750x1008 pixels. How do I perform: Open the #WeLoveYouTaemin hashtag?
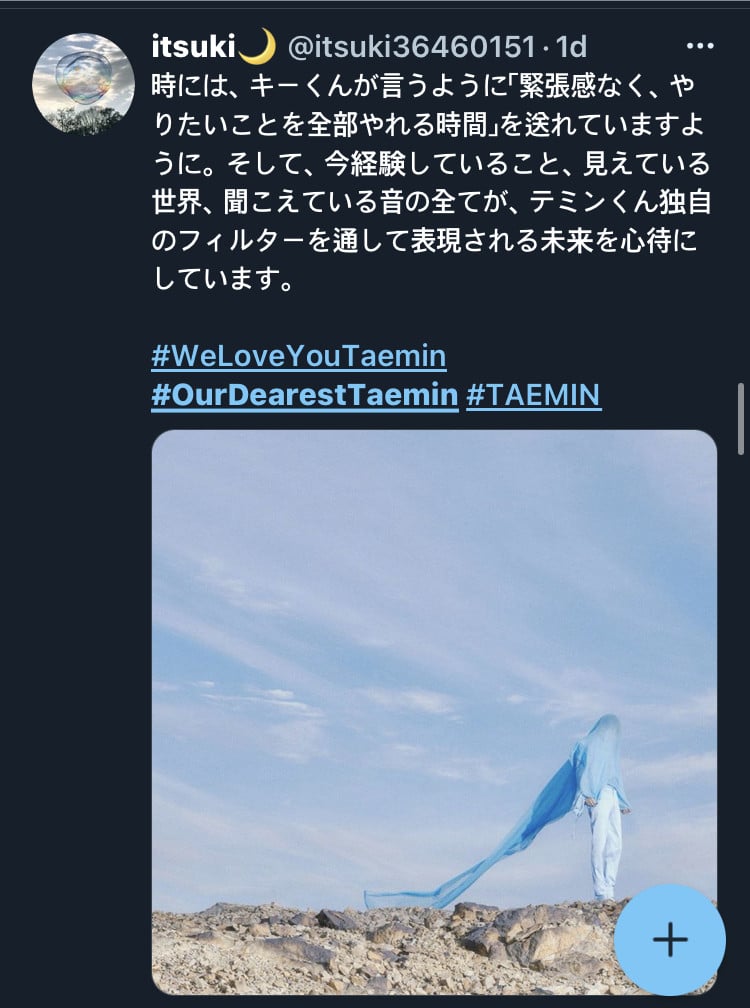298,356
